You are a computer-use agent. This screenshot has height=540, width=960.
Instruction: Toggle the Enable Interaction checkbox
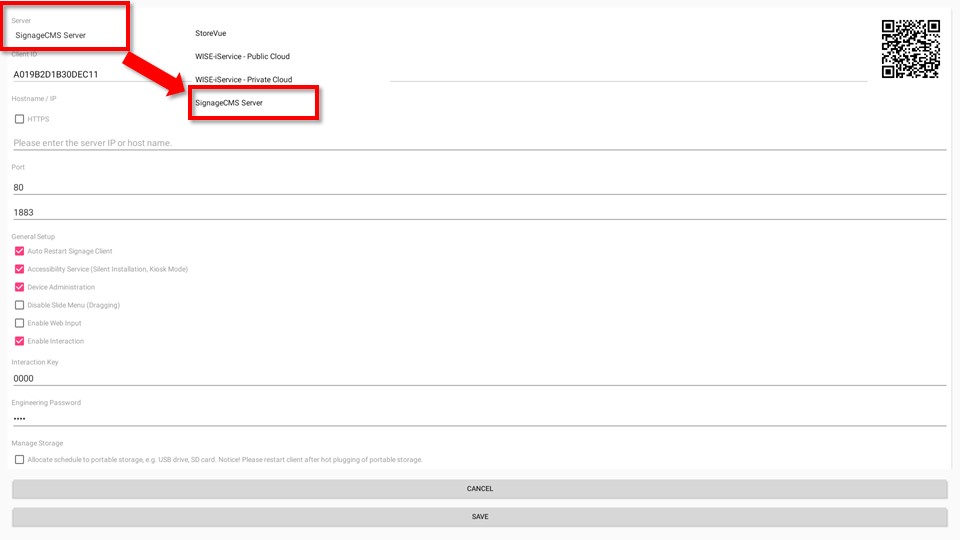click(19, 341)
